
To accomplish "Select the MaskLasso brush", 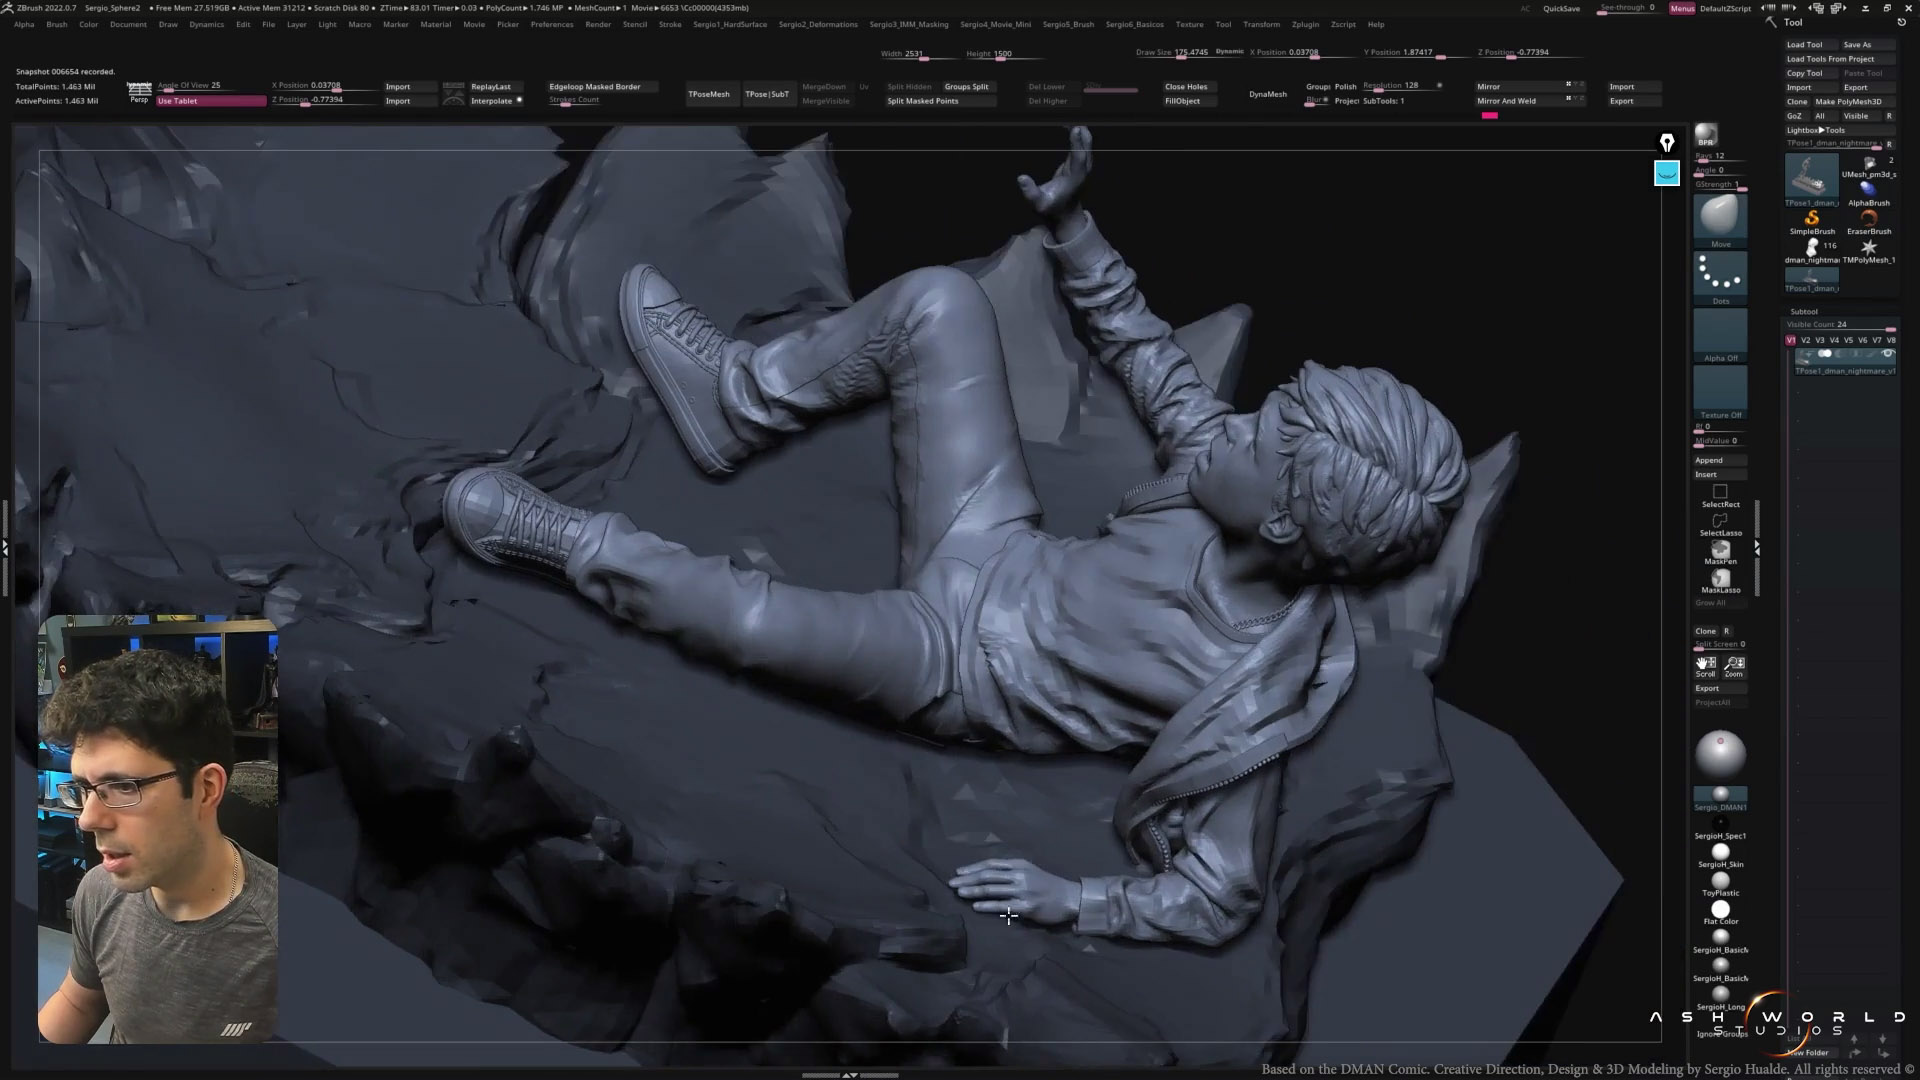I will 1720,580.
